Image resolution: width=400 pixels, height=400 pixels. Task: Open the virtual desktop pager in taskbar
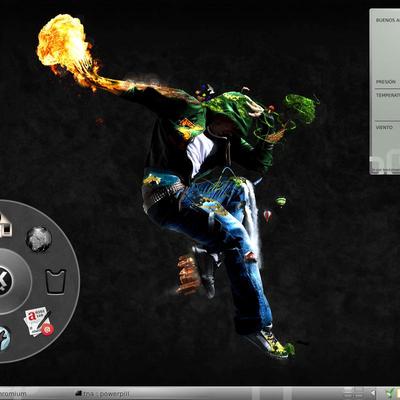pos(353,393)
